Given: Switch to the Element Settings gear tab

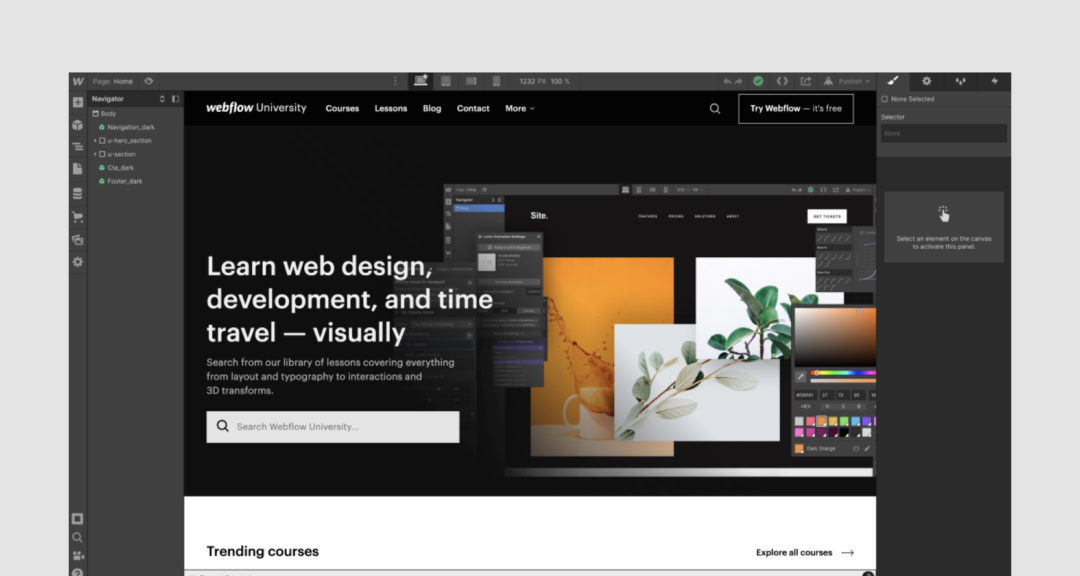Looking at the screenshot, I should tap(927, 81).
